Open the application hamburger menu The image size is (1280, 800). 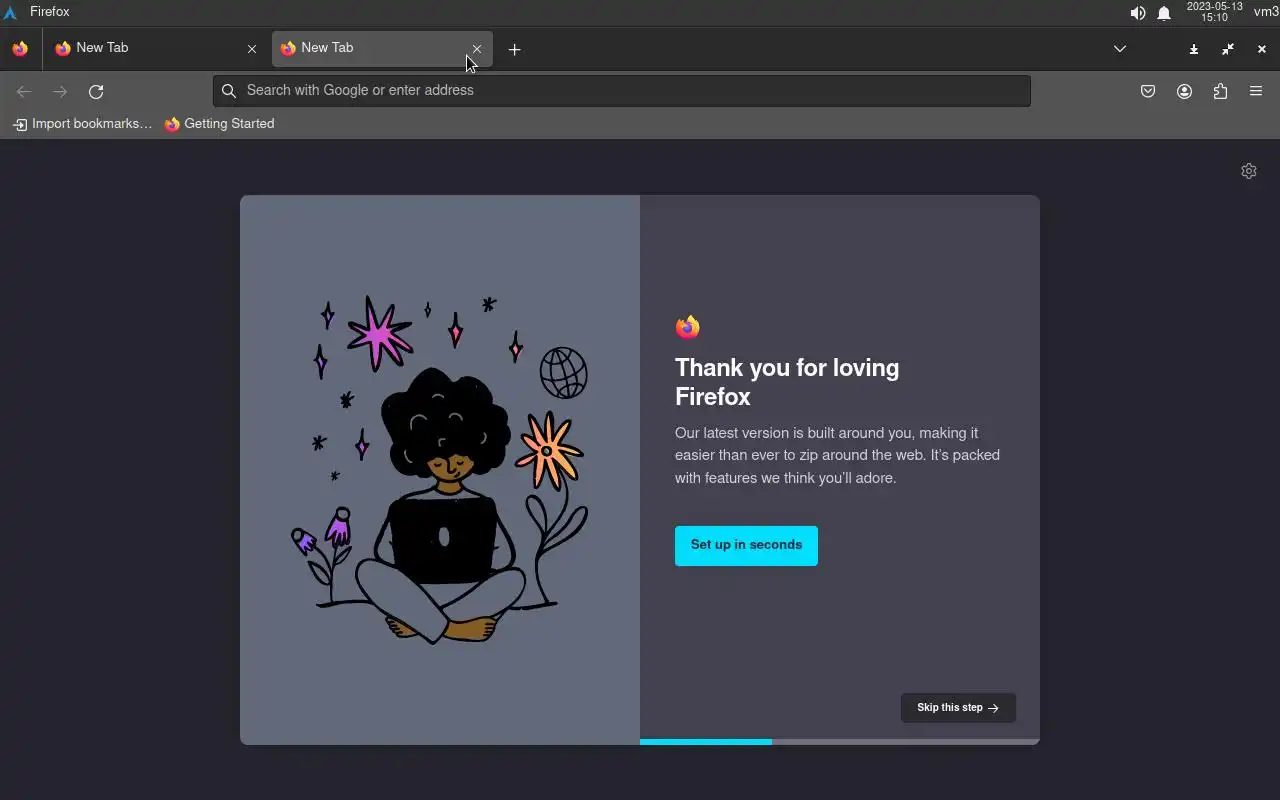point(1256,91)
